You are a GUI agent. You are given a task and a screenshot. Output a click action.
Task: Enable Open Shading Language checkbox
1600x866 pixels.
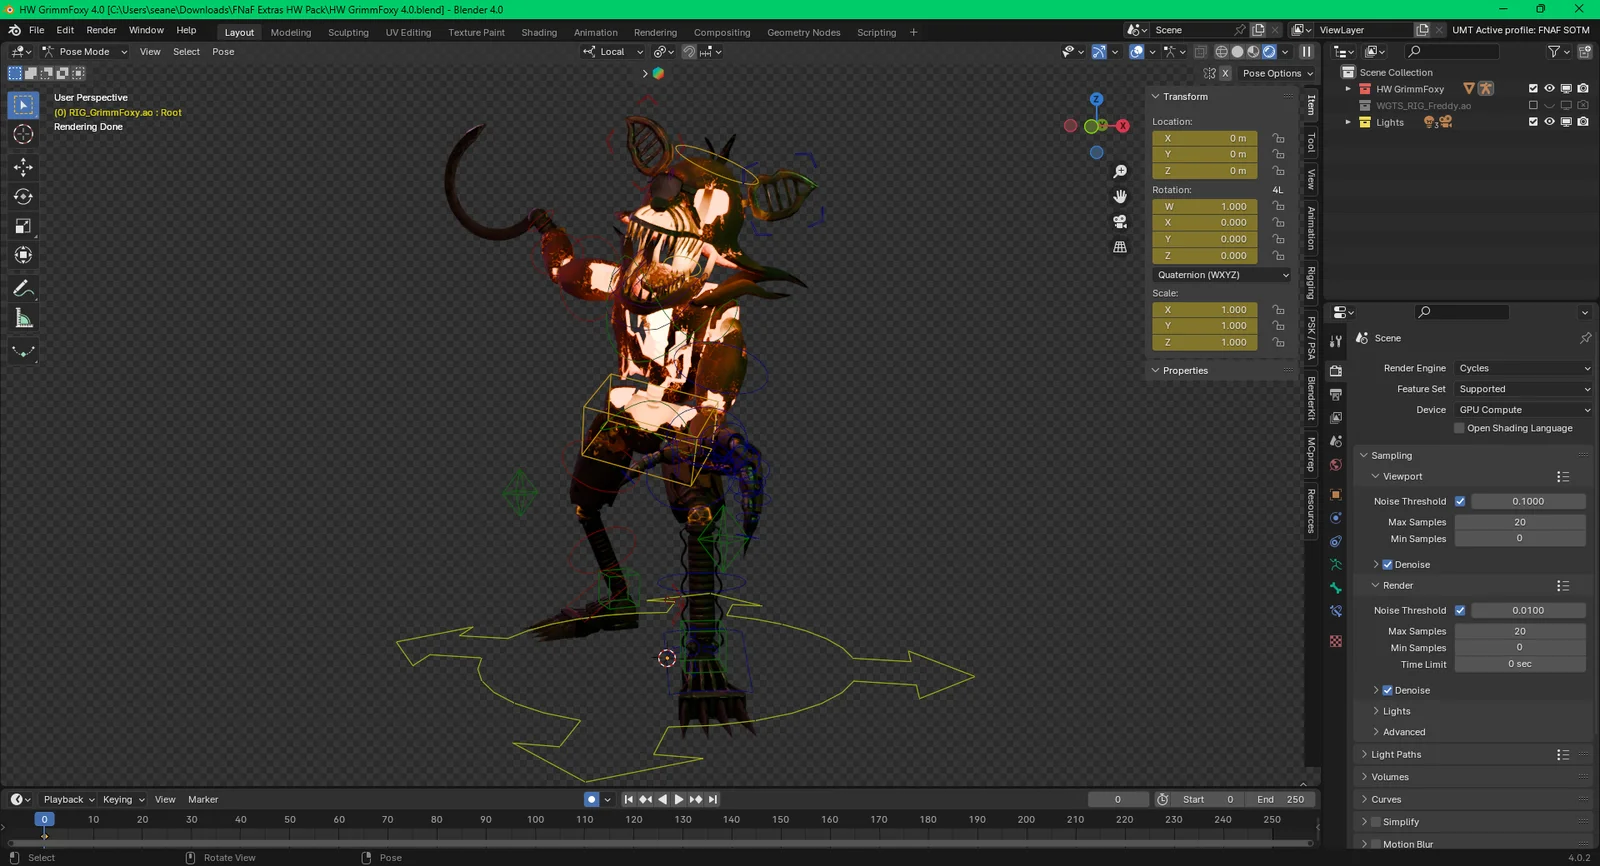[x=1459, y=428]
